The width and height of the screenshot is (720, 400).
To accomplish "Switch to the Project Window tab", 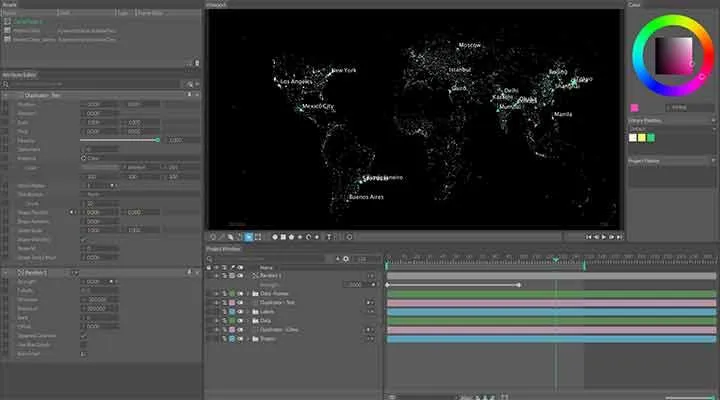I will pos(224,249).
